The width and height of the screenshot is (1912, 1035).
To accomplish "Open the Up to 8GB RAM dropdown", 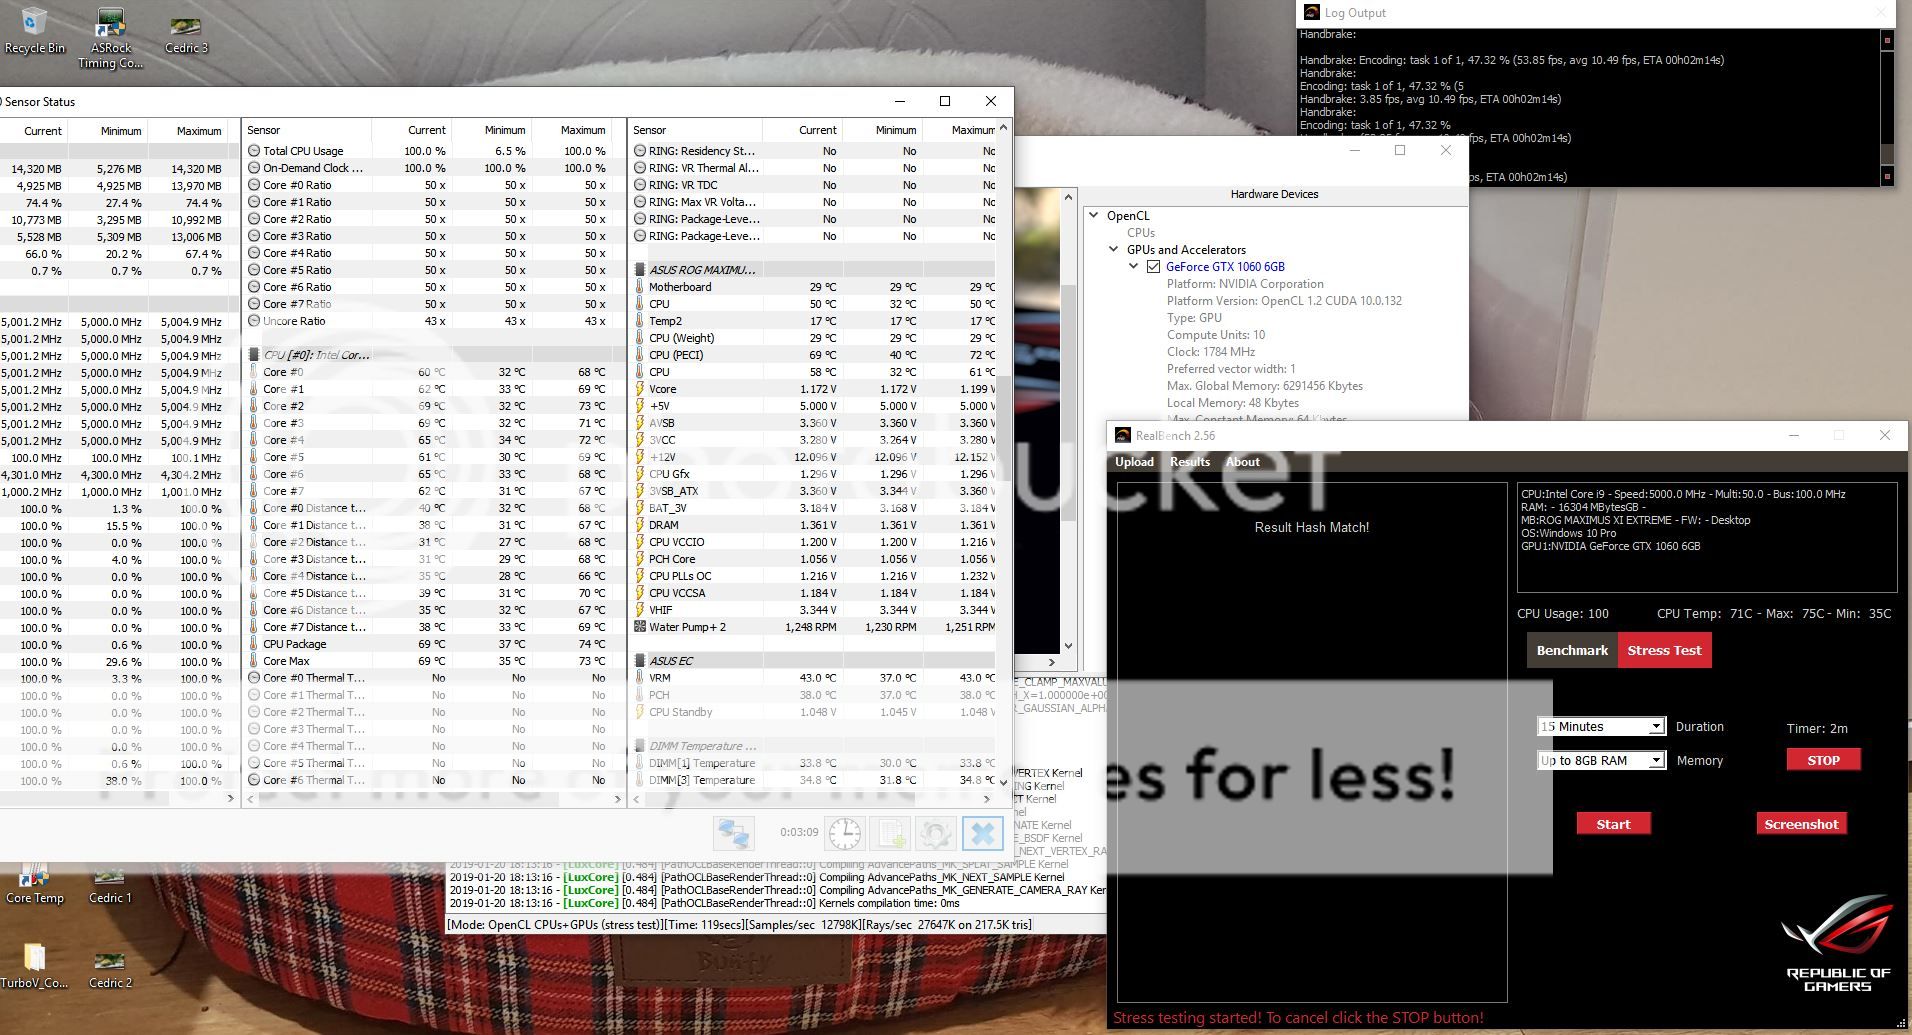I will click(x=1601, y=760).
